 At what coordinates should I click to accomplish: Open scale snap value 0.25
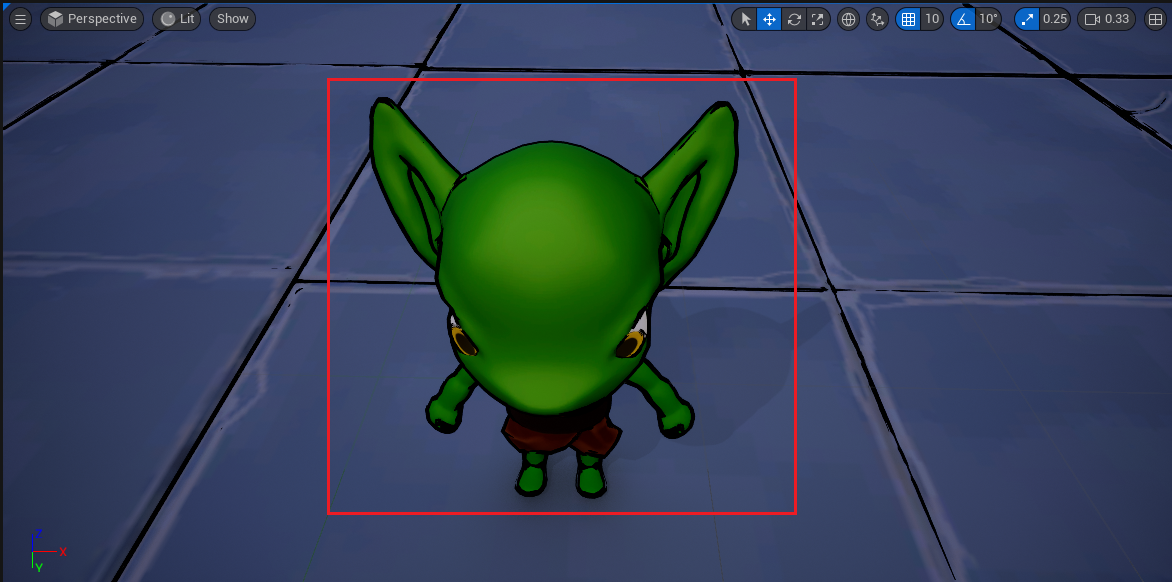tap(1055, 19)
